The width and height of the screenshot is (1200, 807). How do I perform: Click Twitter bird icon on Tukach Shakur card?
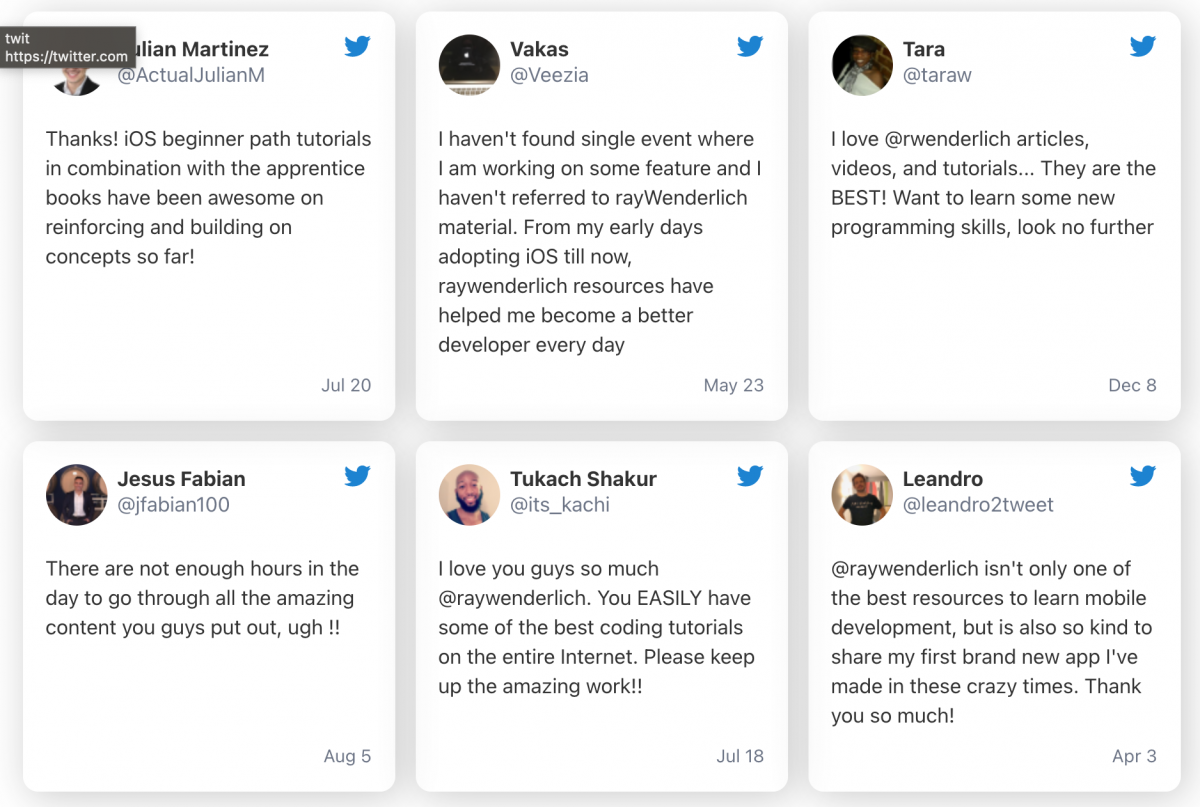751,476
